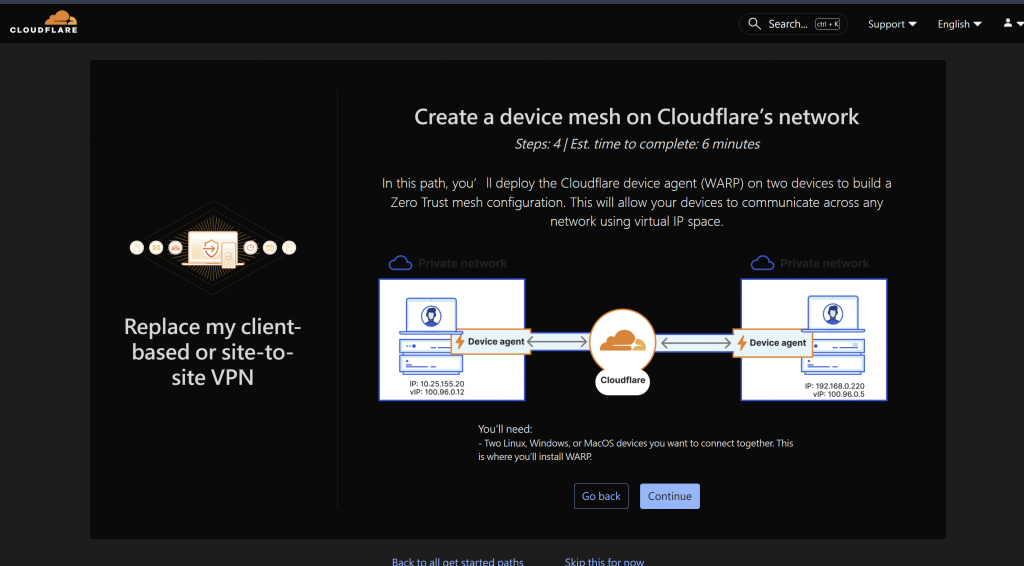The image size is (1024, 566).
Task: Click the 'You'll need:' text
Action: pyautogui.click(x=505, y=429)
